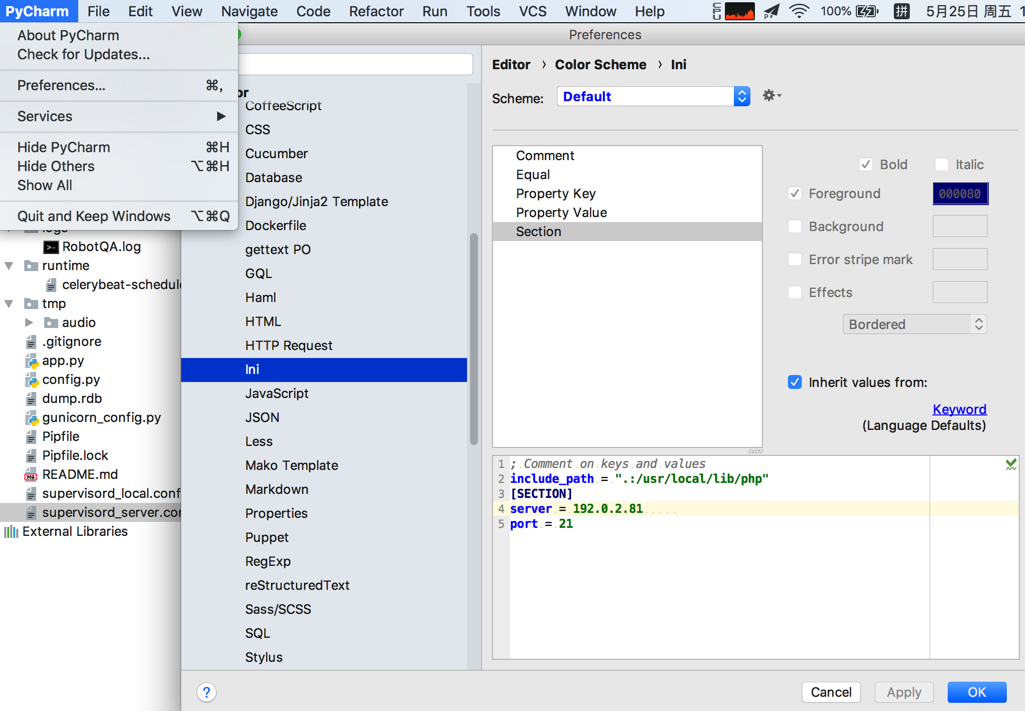Enable the Error stripe mark checkbox
The height and width of the screenshot is (711, 1025).
[795, 259]
